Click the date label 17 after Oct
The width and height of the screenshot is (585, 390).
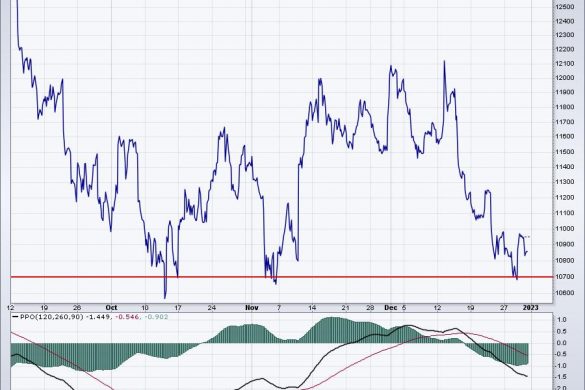178,308
